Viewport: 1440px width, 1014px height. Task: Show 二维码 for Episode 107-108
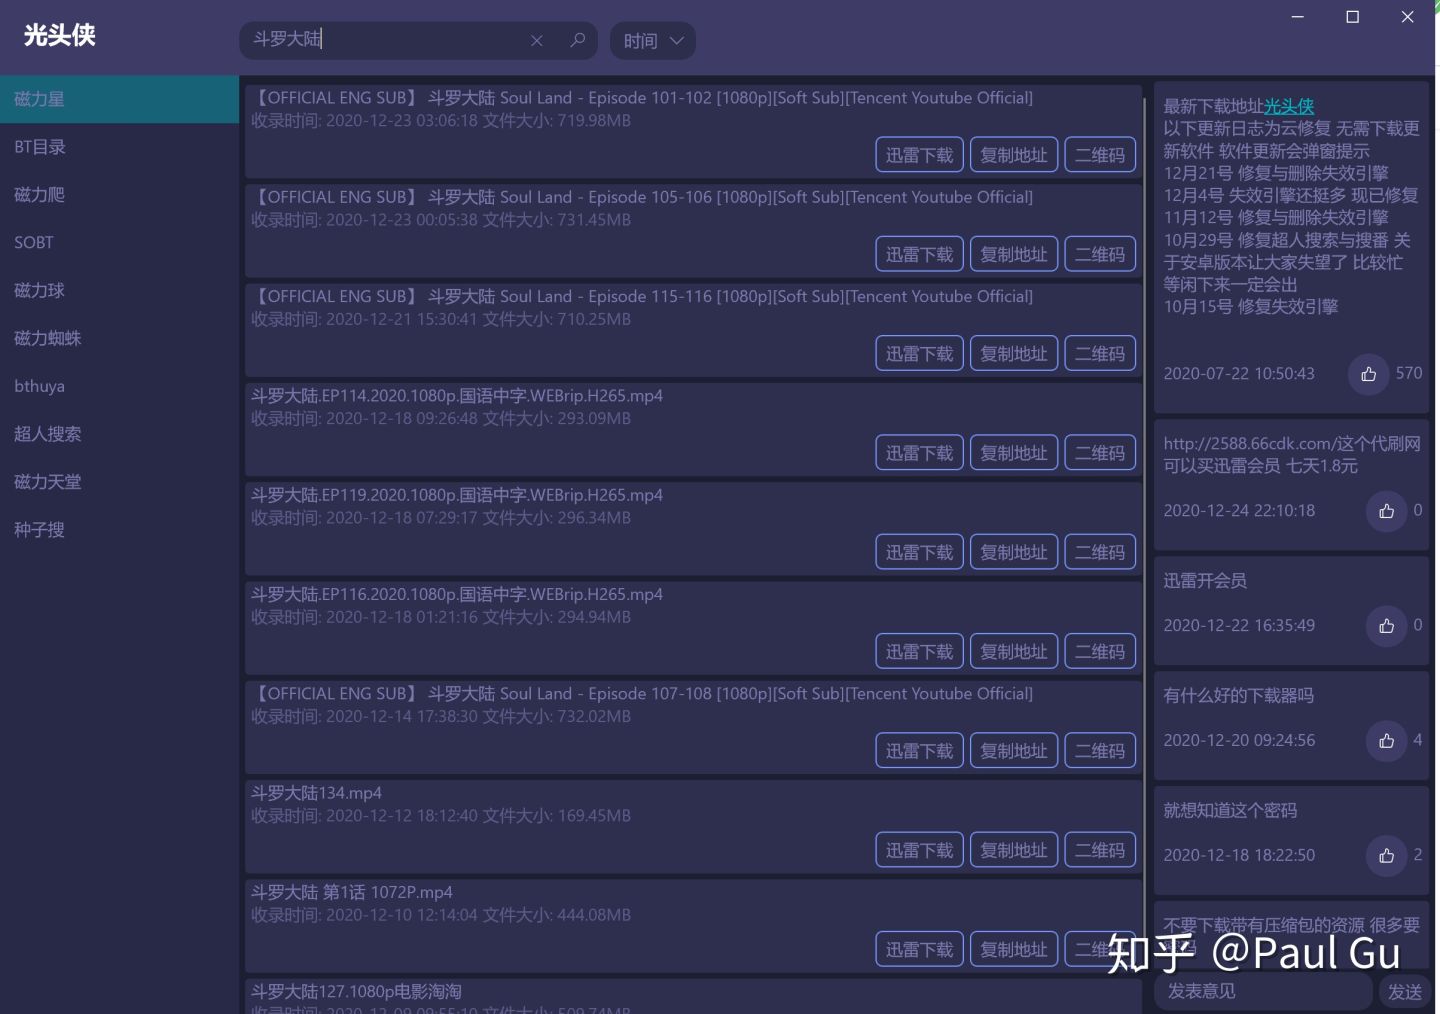pyautogui.click(x=1099, y=750)
